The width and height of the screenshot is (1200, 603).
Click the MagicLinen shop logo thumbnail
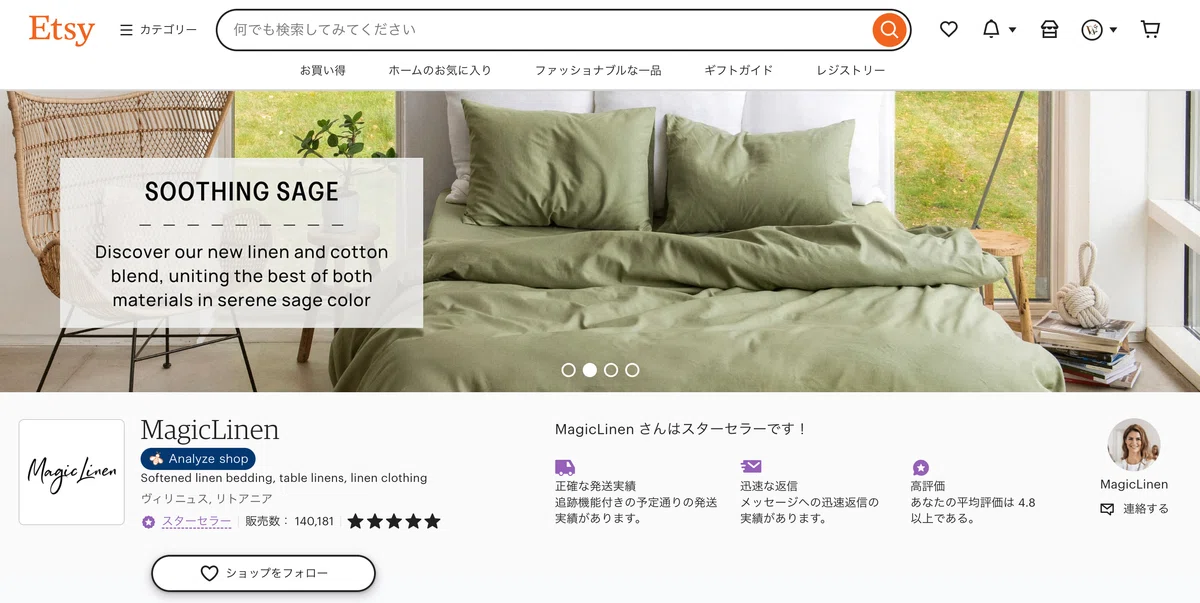click(71, 472)
